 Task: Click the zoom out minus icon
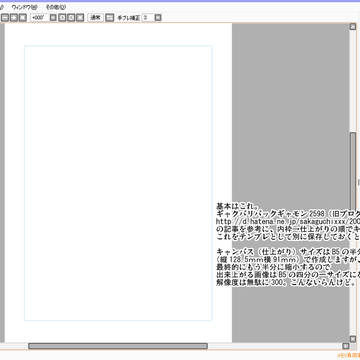pyautogui.click(x=5, y=18)
